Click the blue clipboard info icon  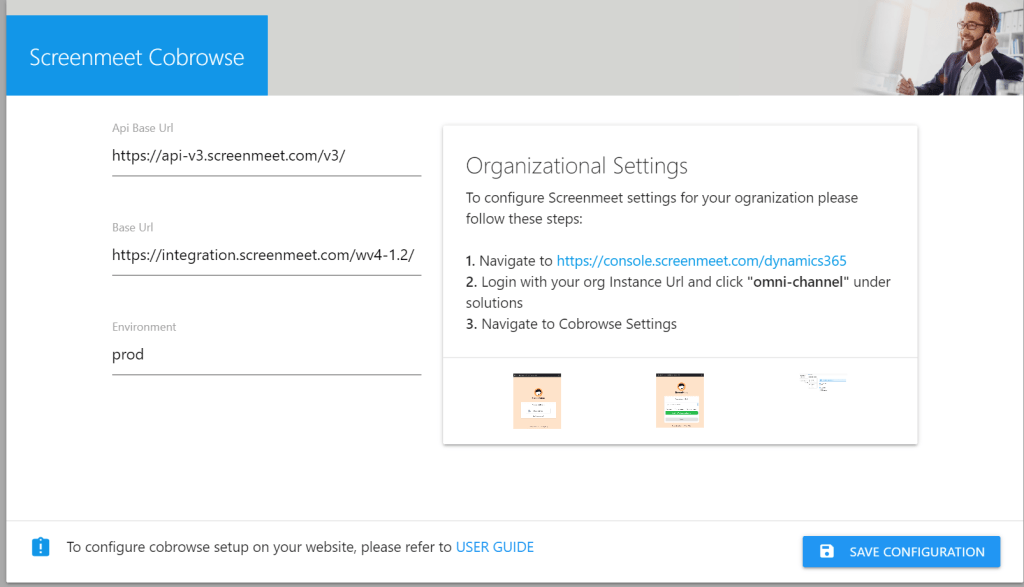(40, 547)
